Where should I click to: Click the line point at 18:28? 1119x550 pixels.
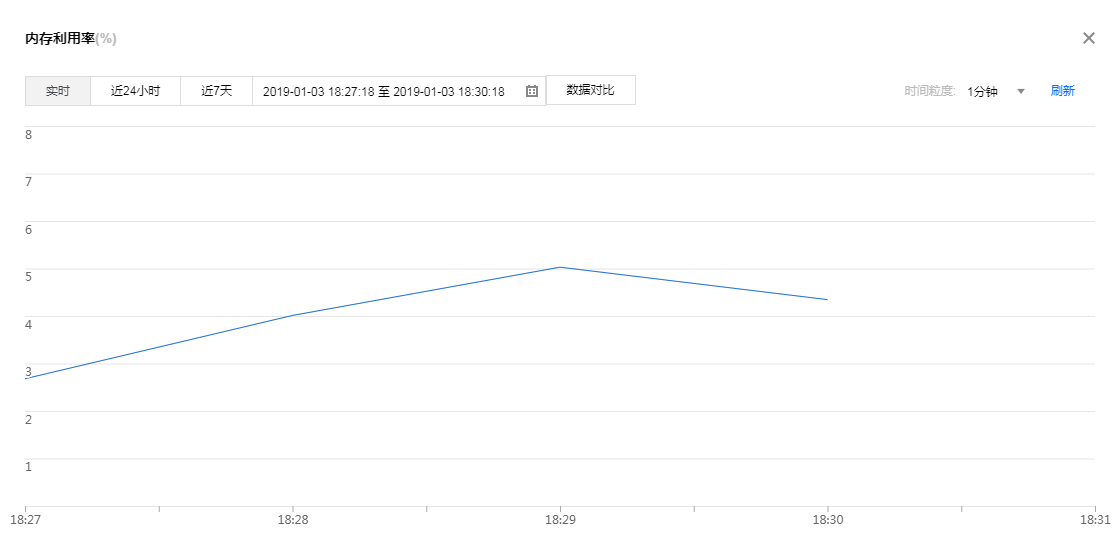292,315
